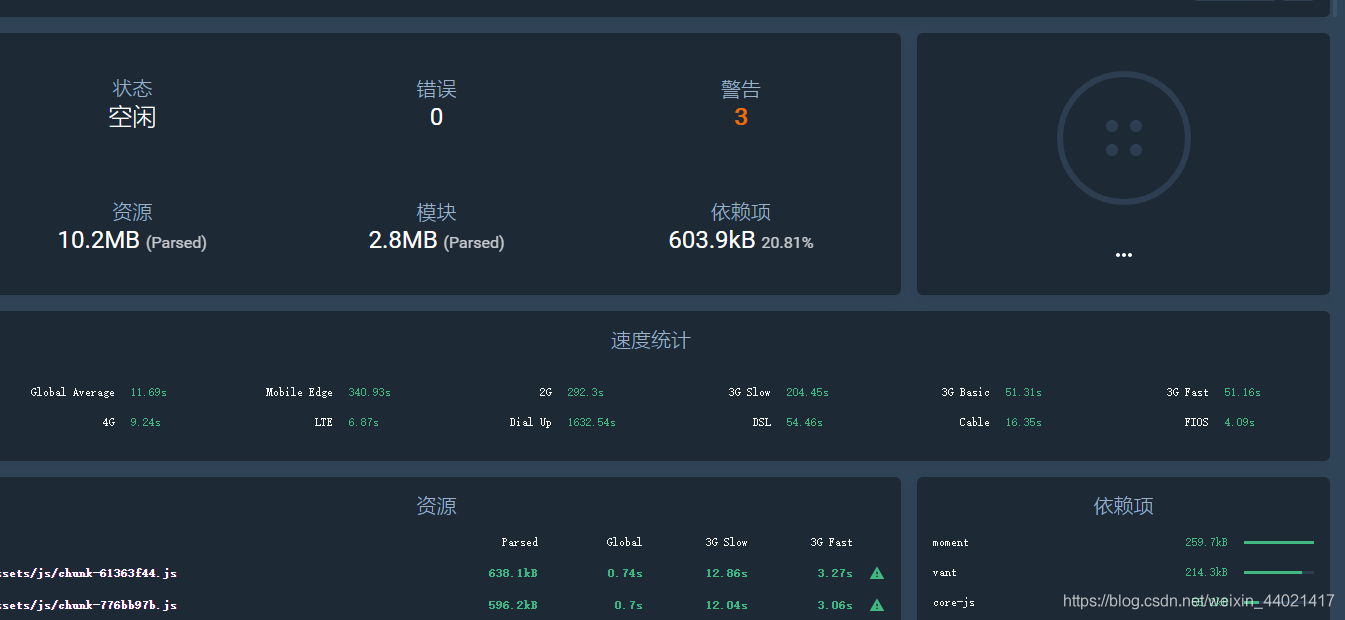Image resolution: width=1345 pixels, height=620 pixels.
Task: Open chunk-776bb97b.js asset link
Action: (88, 605)
